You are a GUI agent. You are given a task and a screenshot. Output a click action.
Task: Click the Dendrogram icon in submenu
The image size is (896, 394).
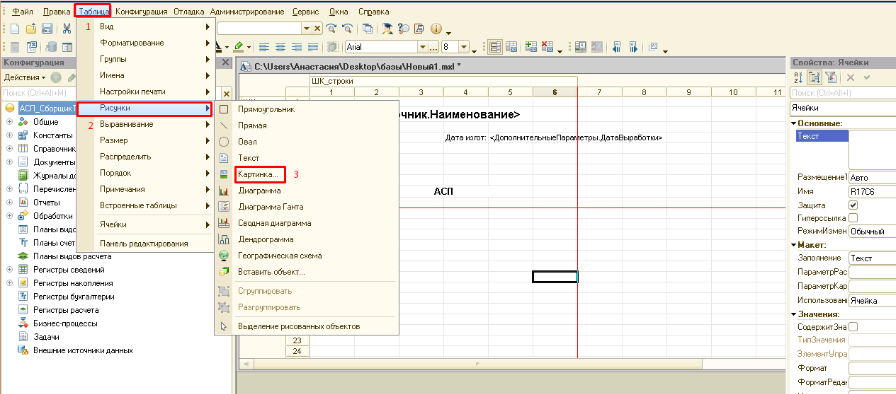click(224, 239)
